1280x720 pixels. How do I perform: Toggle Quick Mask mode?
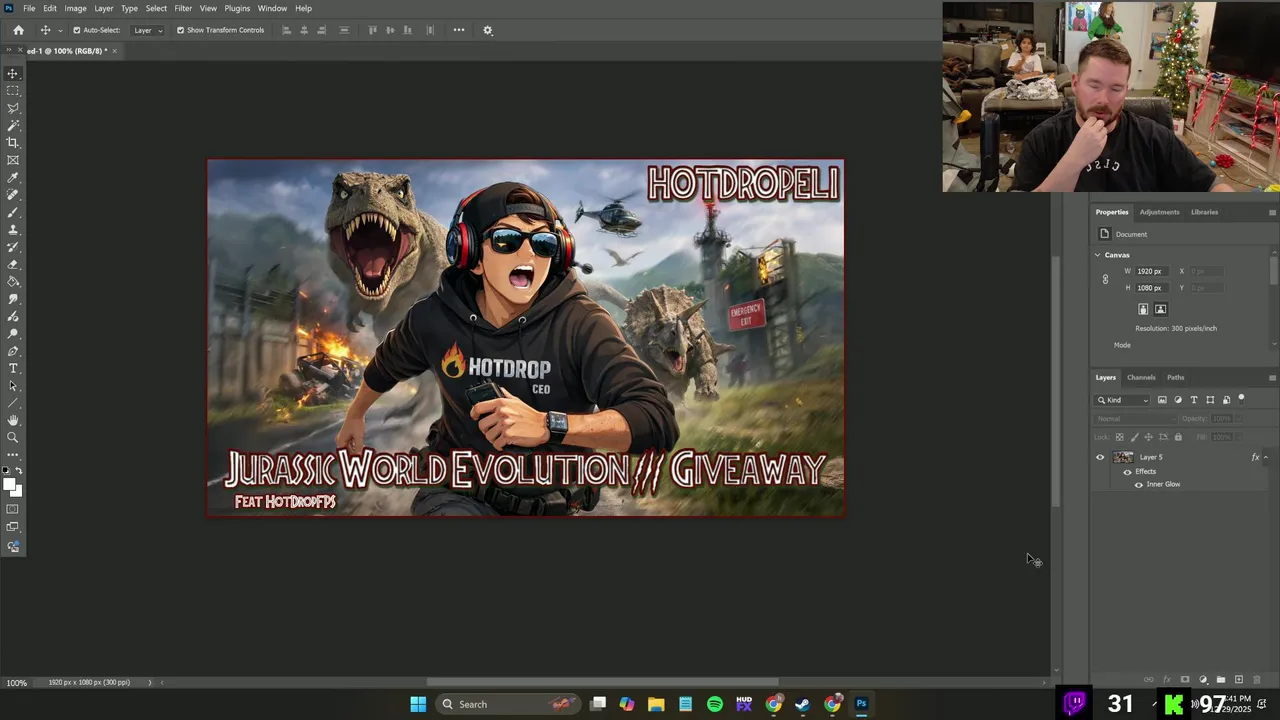coord(13,509)
